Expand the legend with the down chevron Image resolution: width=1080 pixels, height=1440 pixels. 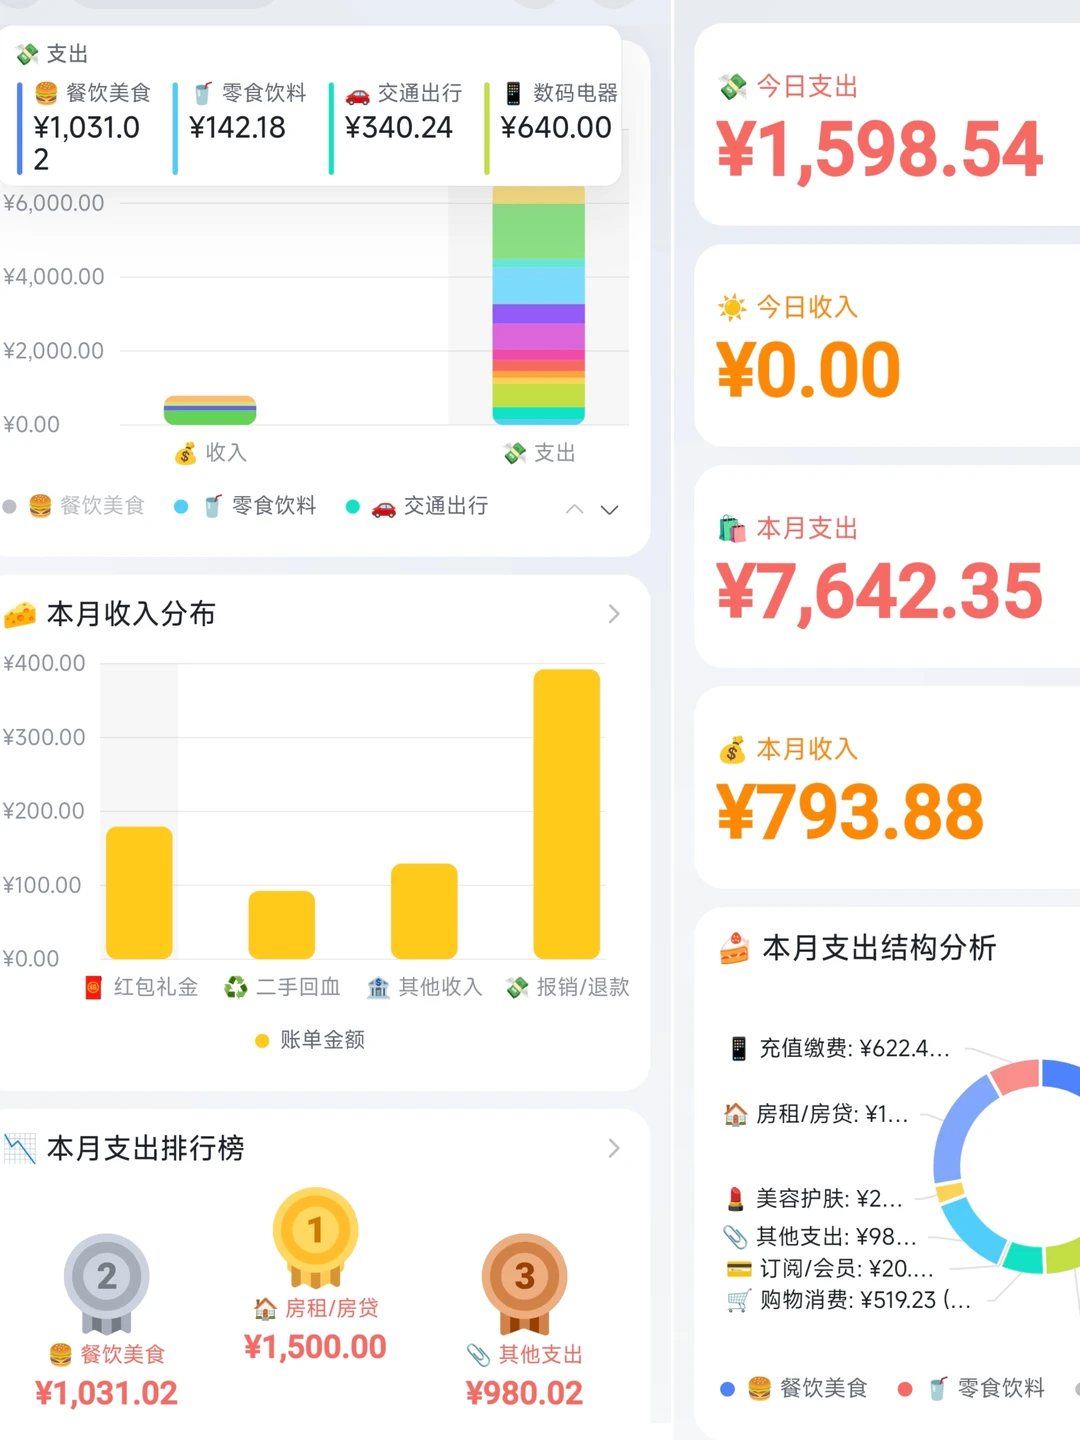610,511
